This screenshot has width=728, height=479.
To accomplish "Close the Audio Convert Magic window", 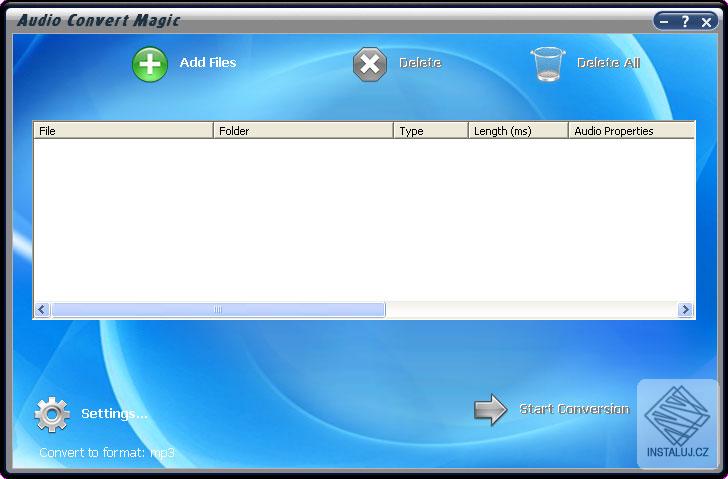I will pos(707,22).
